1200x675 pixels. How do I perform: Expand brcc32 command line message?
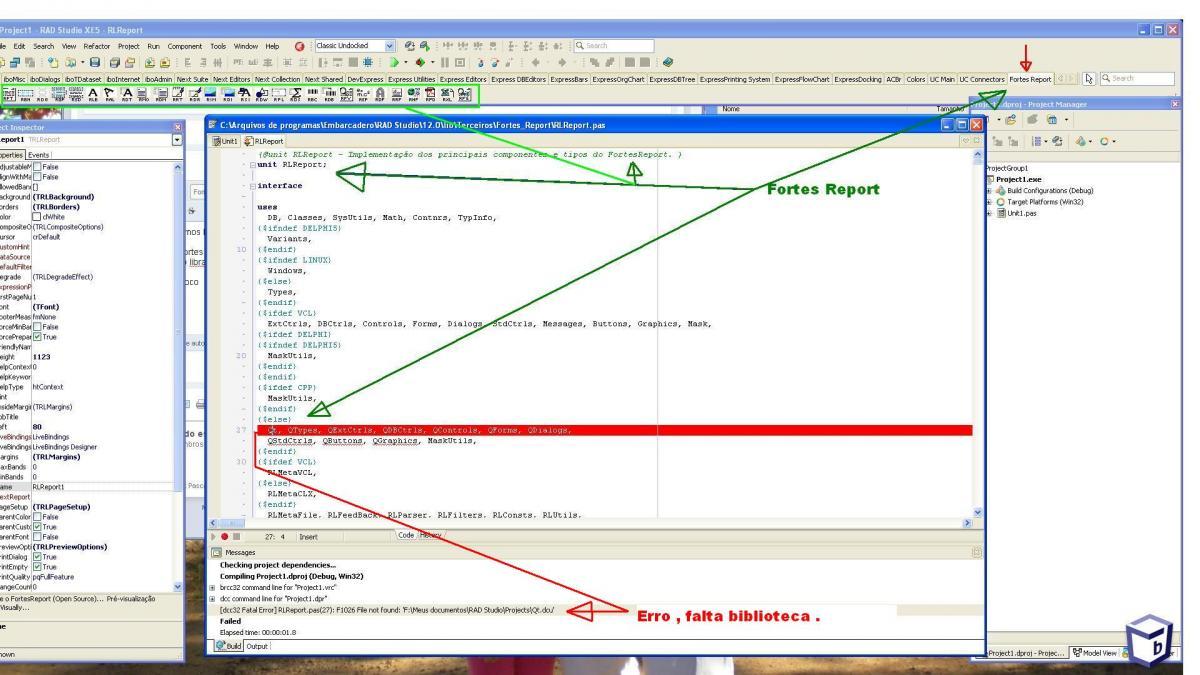(213, 589)
